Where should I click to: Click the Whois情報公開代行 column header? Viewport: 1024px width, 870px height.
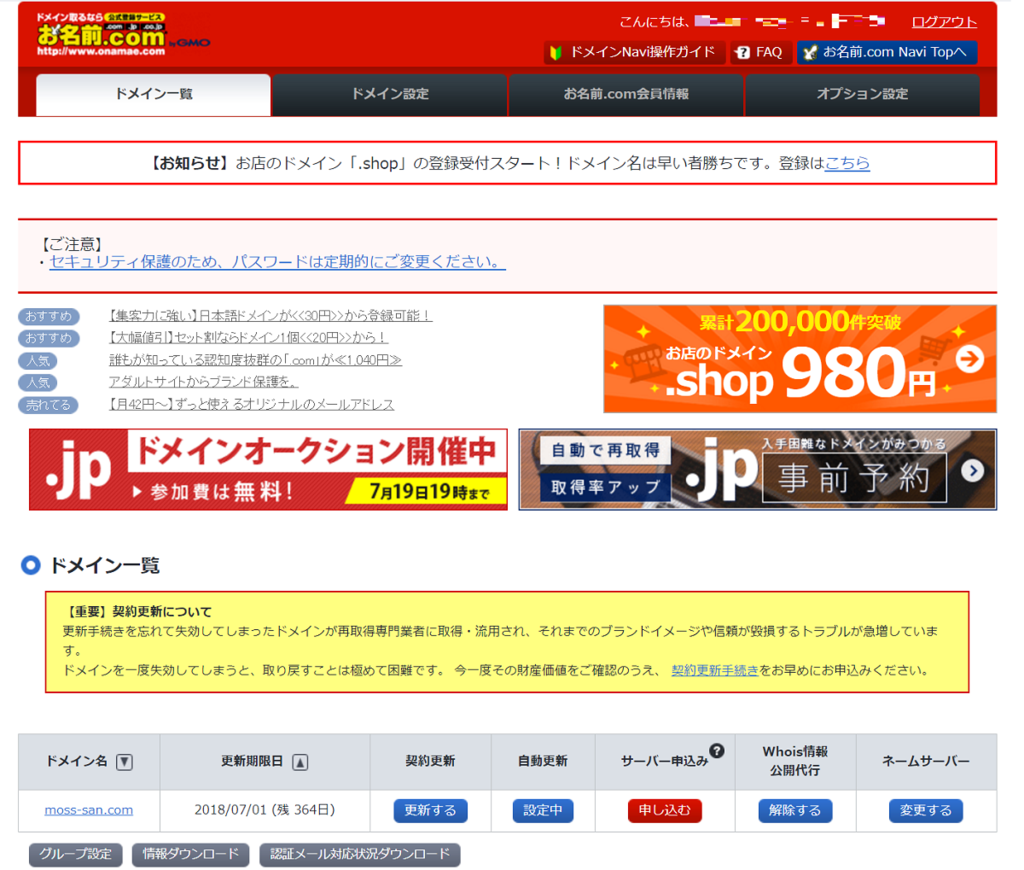[795, 762]
